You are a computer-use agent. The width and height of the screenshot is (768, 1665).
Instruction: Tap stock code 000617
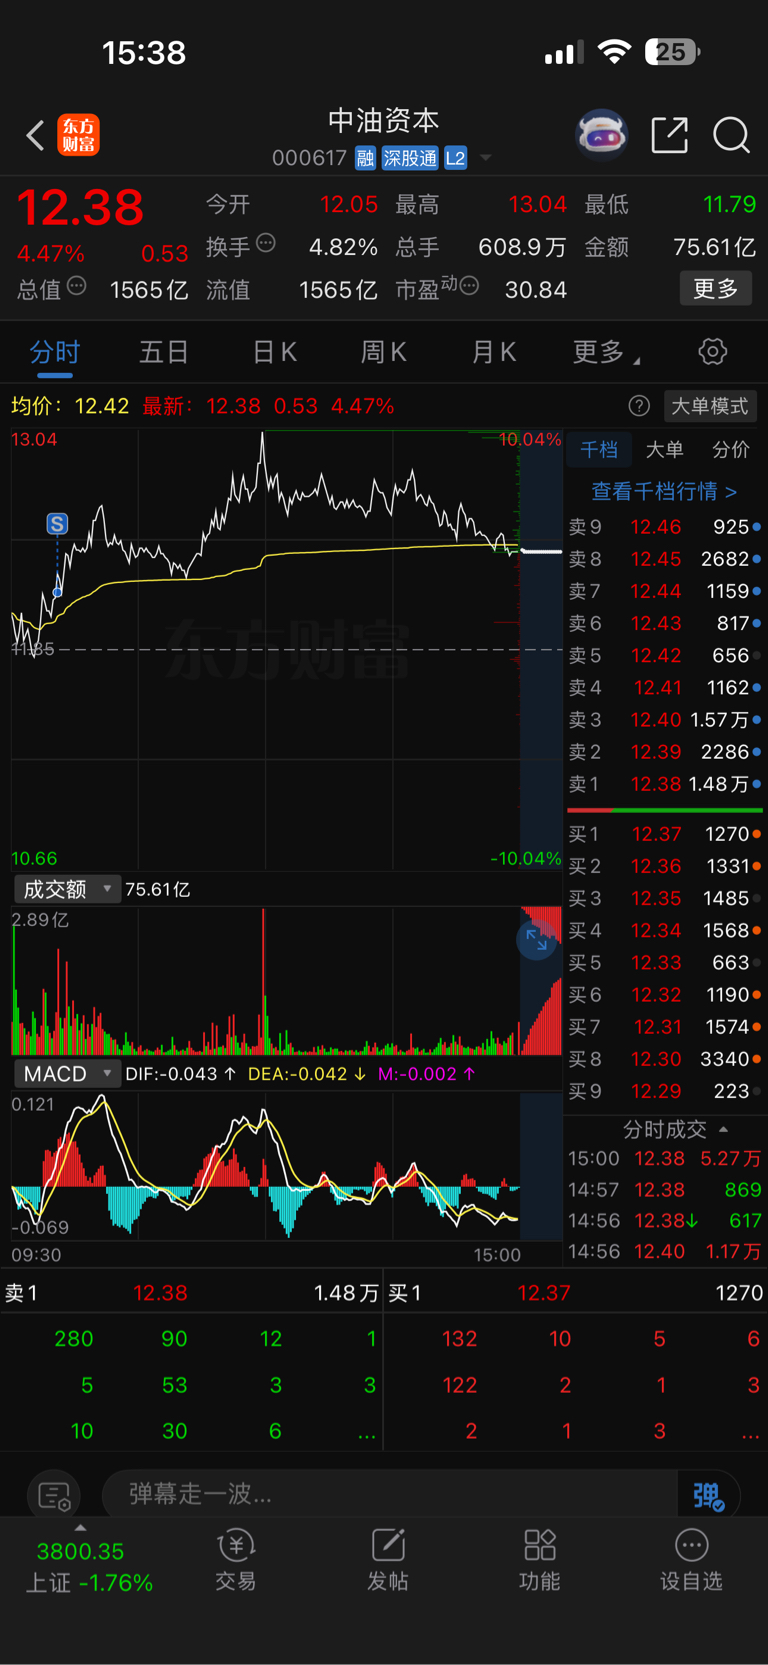click(309, 158)
